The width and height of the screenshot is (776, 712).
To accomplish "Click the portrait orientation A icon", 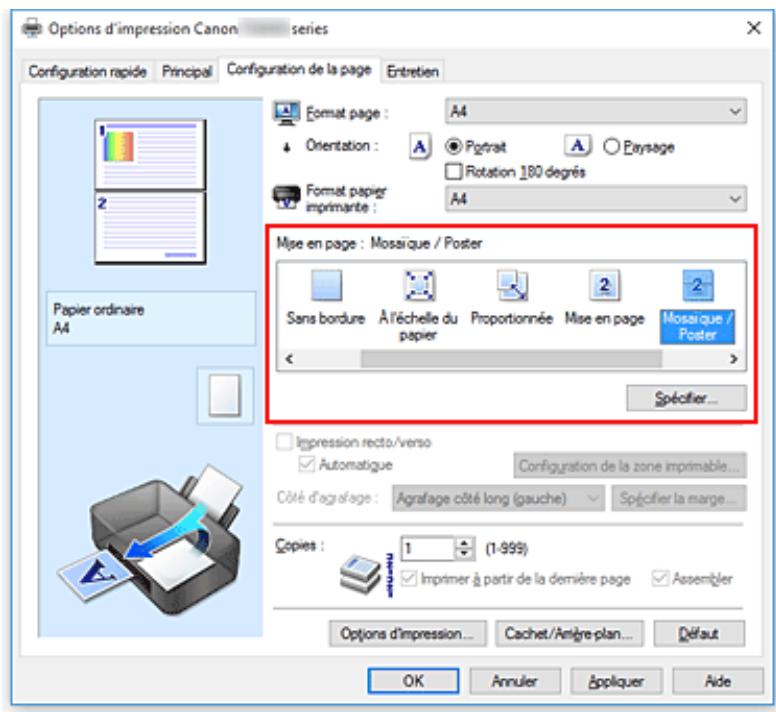I will [420, 146].
